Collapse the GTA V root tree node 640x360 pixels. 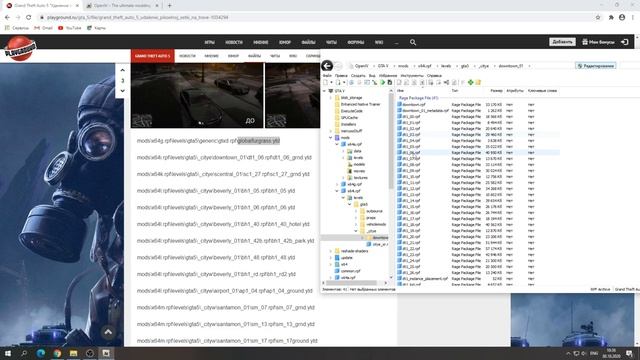coord(324,91)
